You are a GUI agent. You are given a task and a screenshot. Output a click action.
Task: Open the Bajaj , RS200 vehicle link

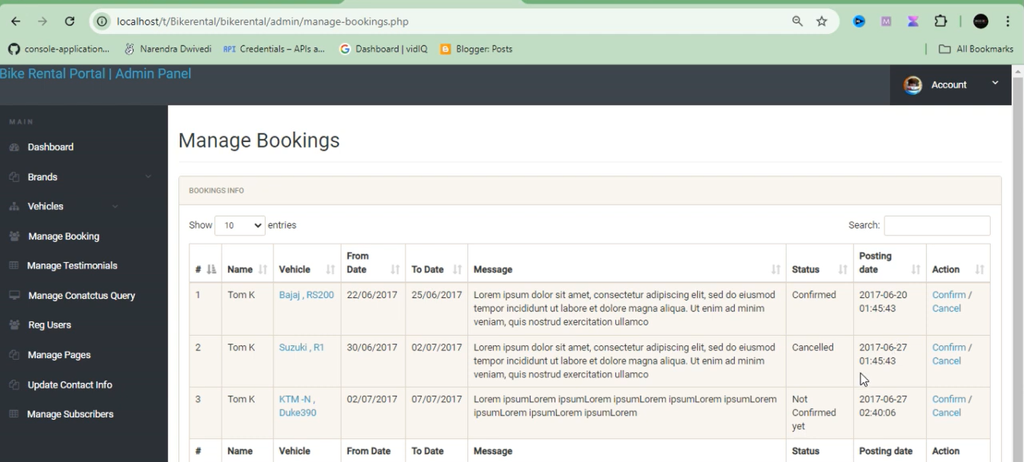pos(306,295)
